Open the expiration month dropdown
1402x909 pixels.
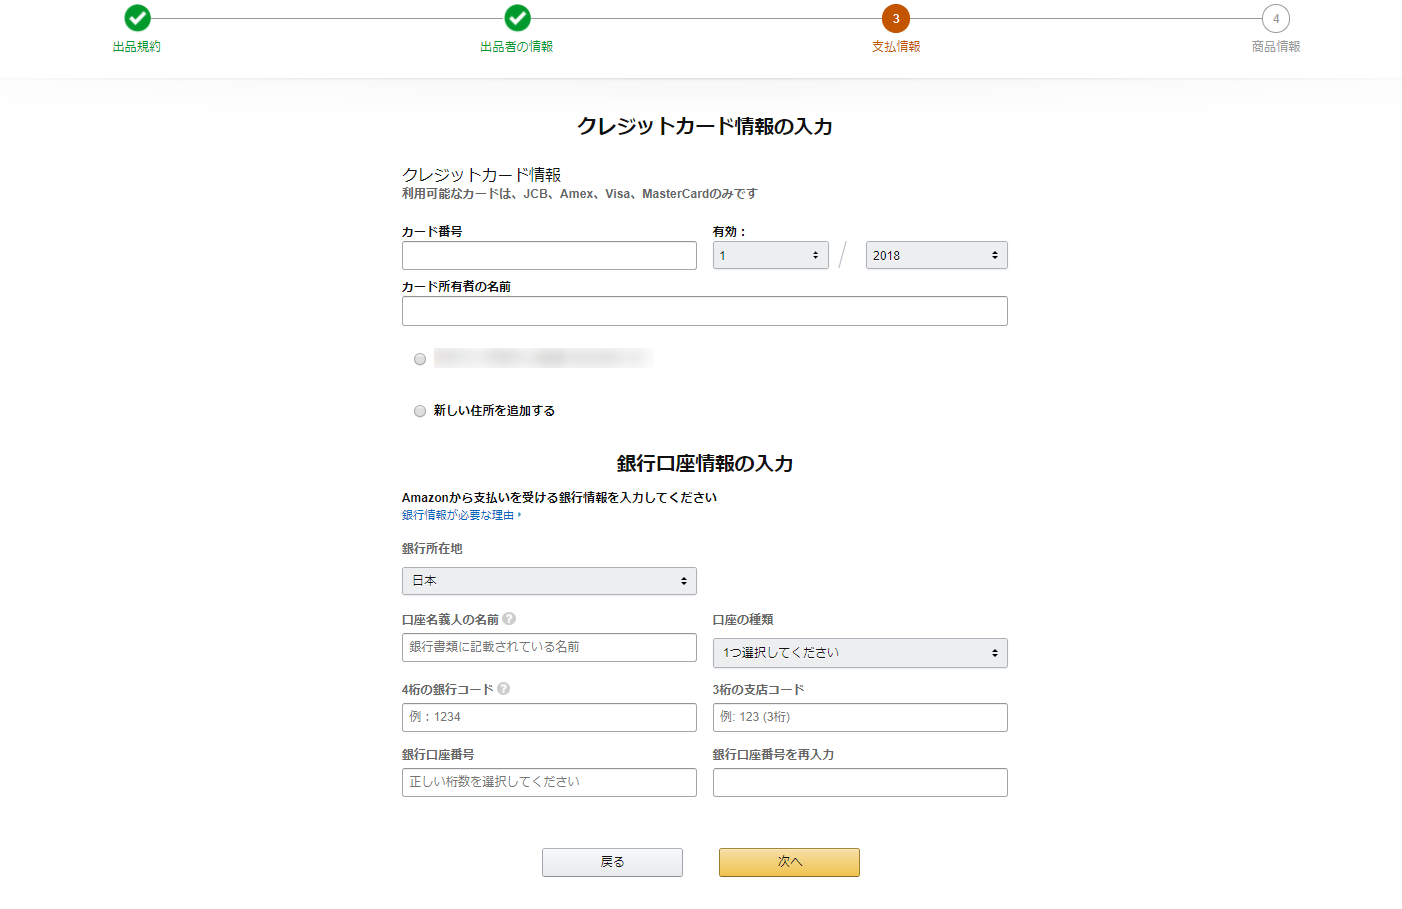click(770, 256)
